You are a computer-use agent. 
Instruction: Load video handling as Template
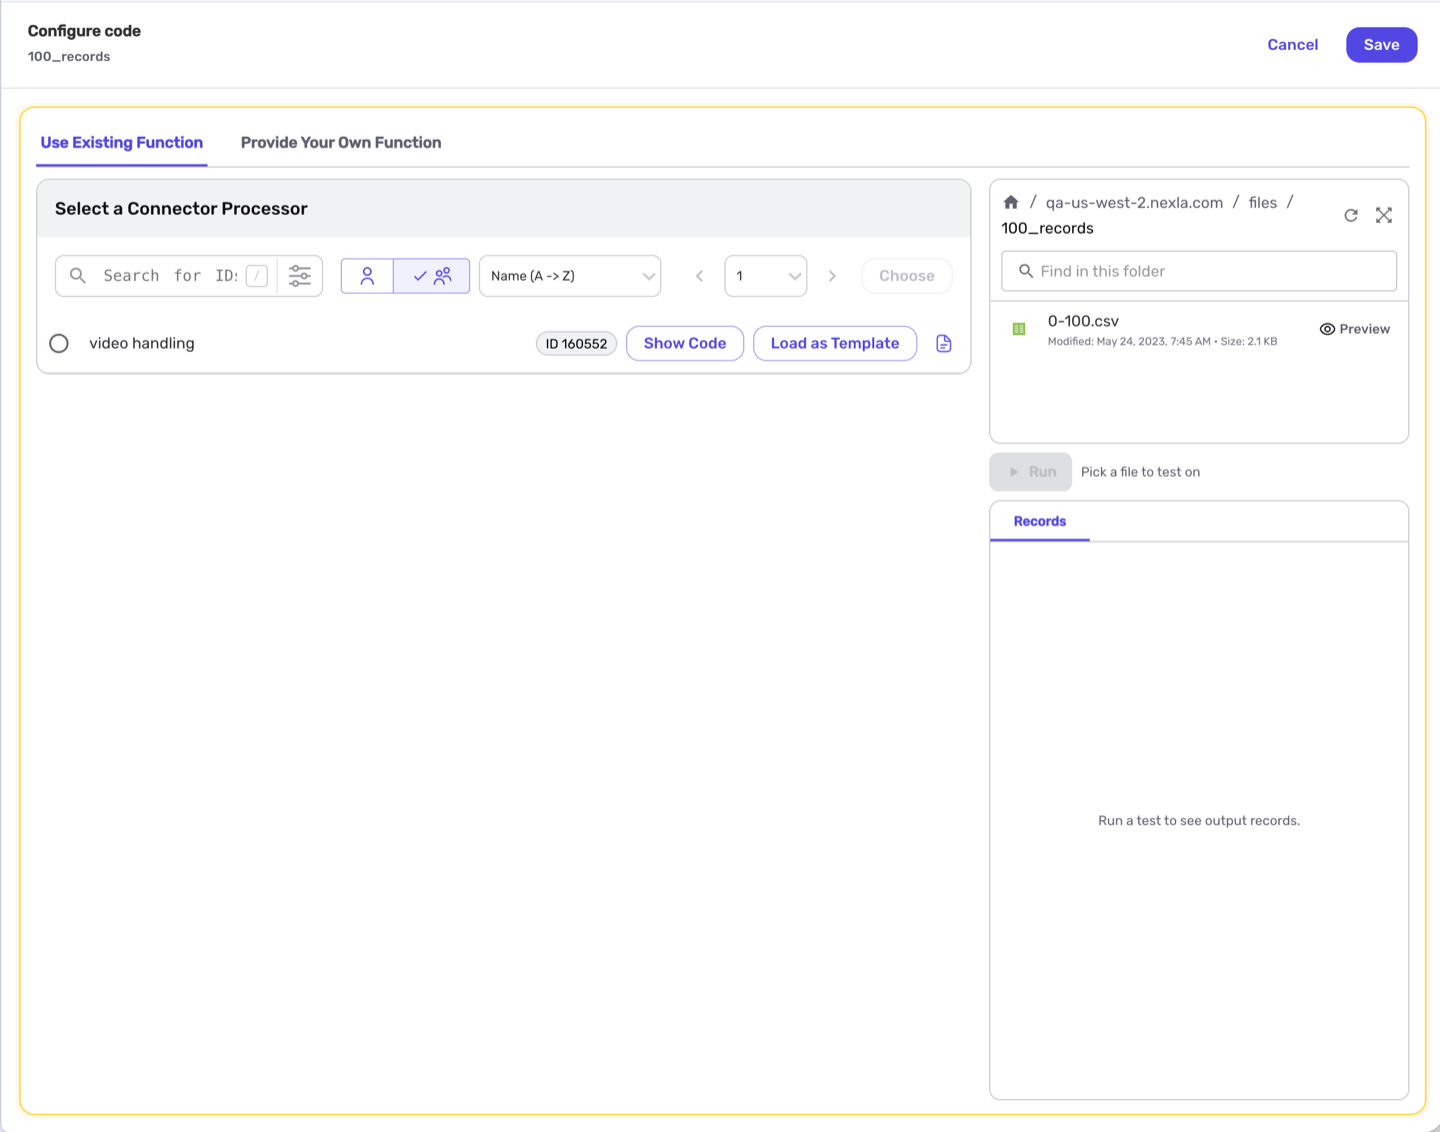click(835, 343)
